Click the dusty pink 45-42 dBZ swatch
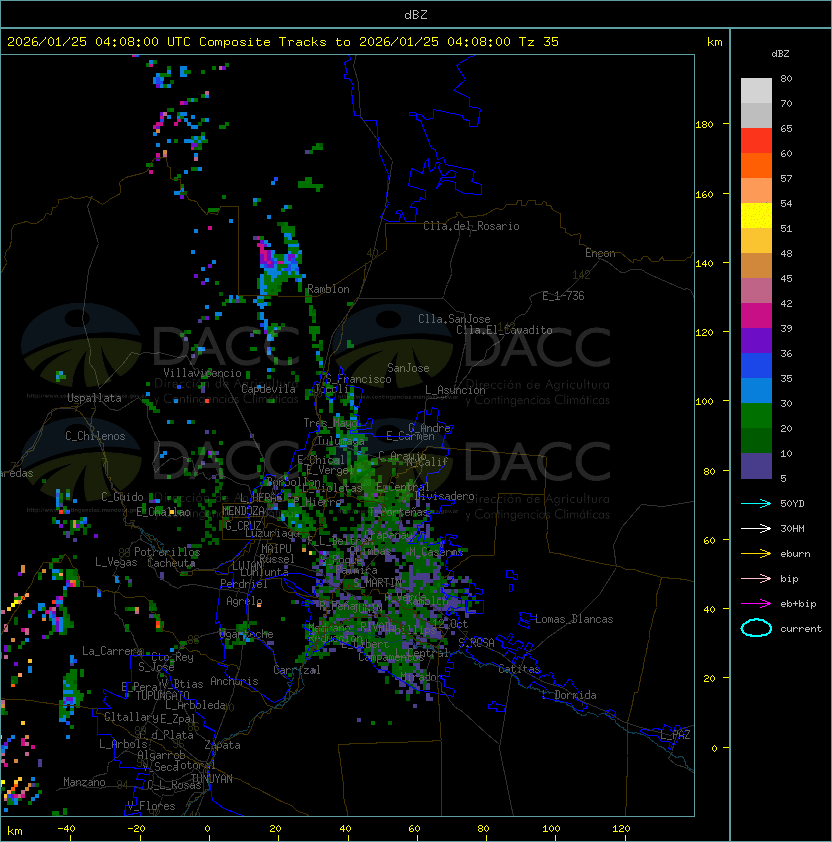 point(756,291)
